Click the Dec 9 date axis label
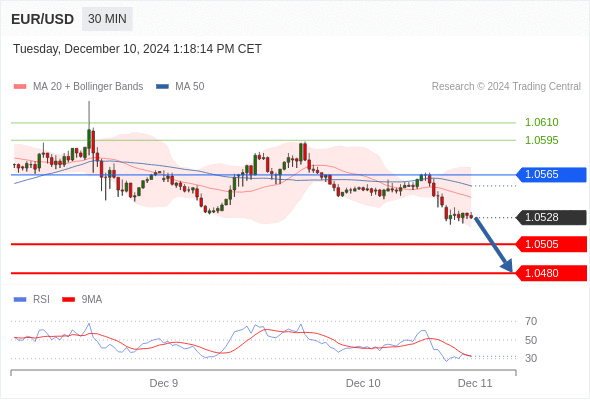590x400 pixels. (164, 383)
